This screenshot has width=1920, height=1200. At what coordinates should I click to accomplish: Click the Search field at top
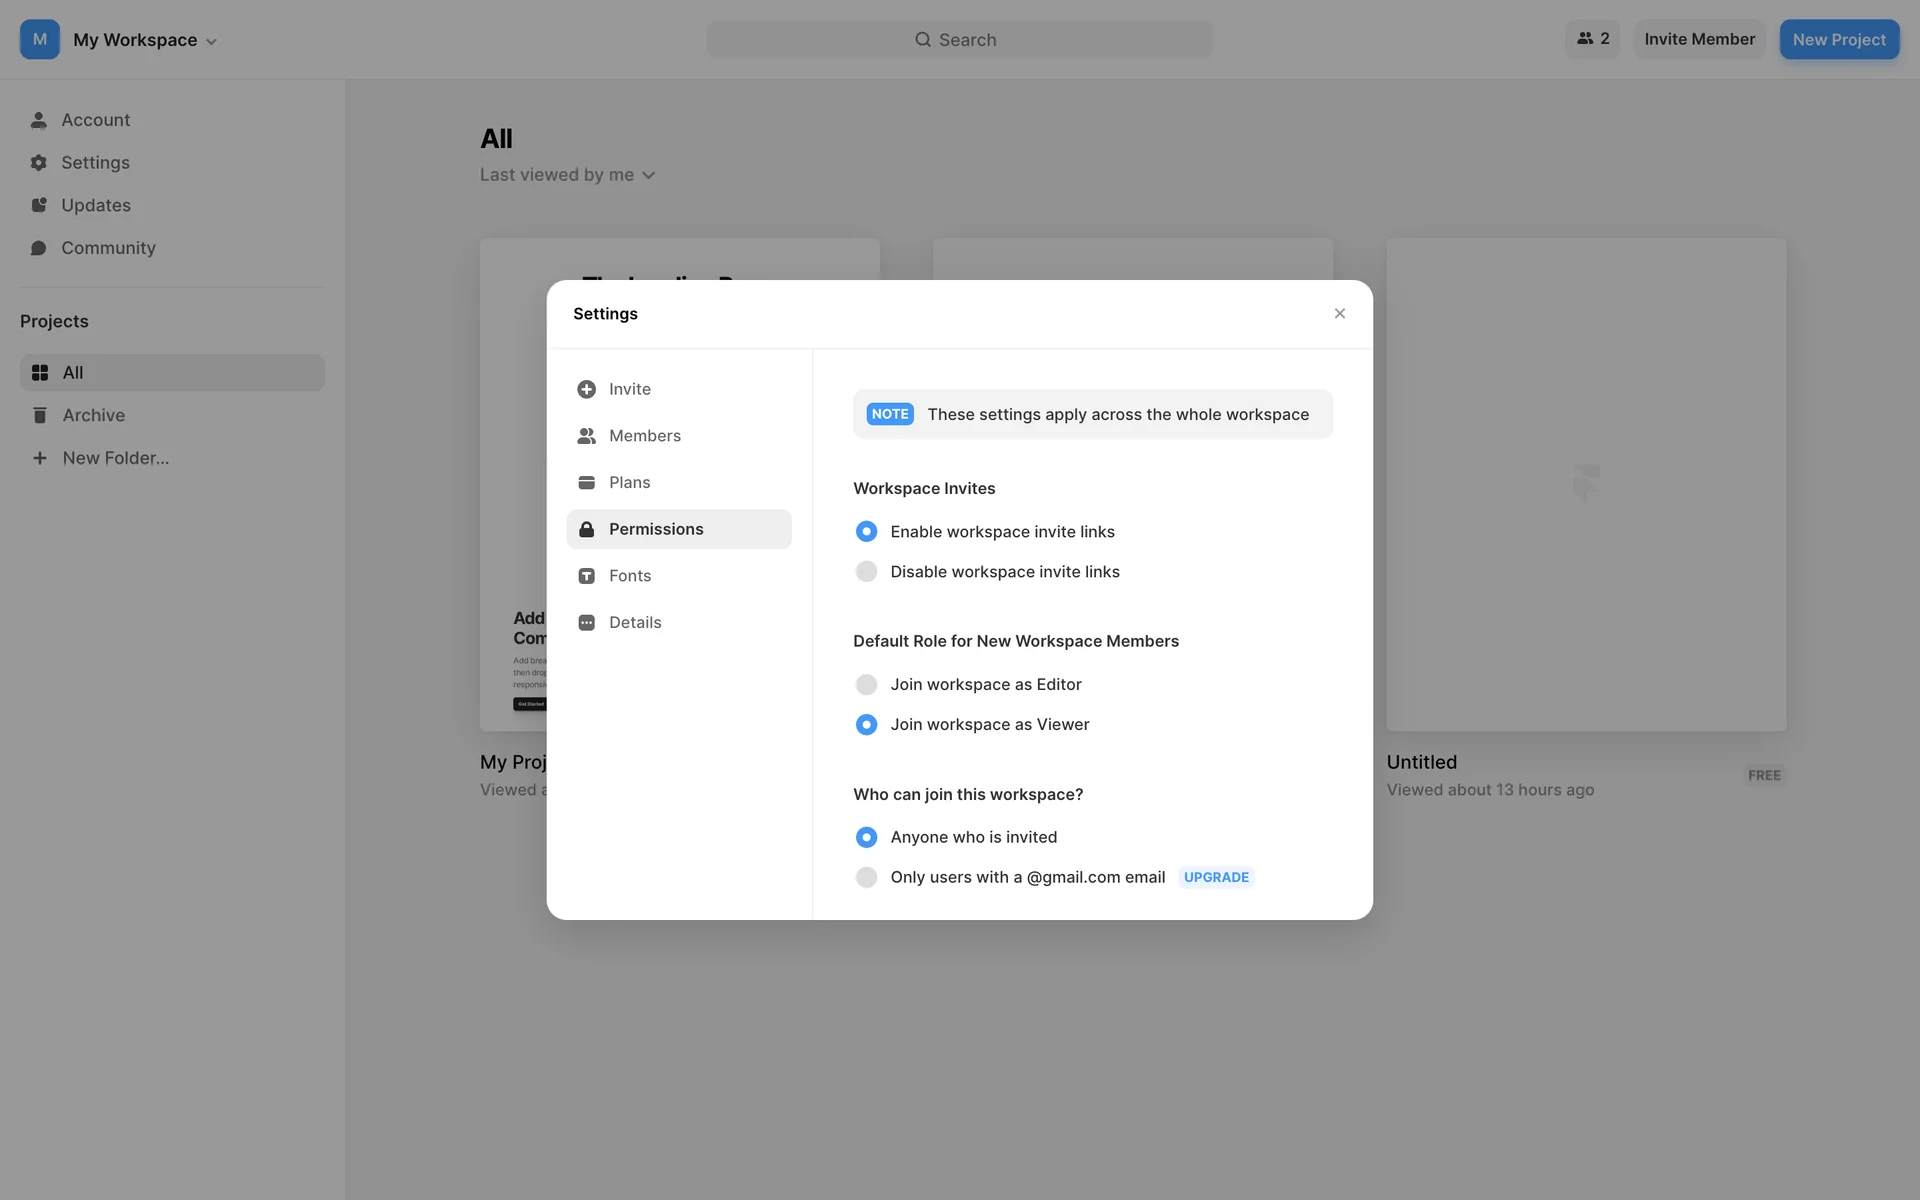tap(958, 40)
